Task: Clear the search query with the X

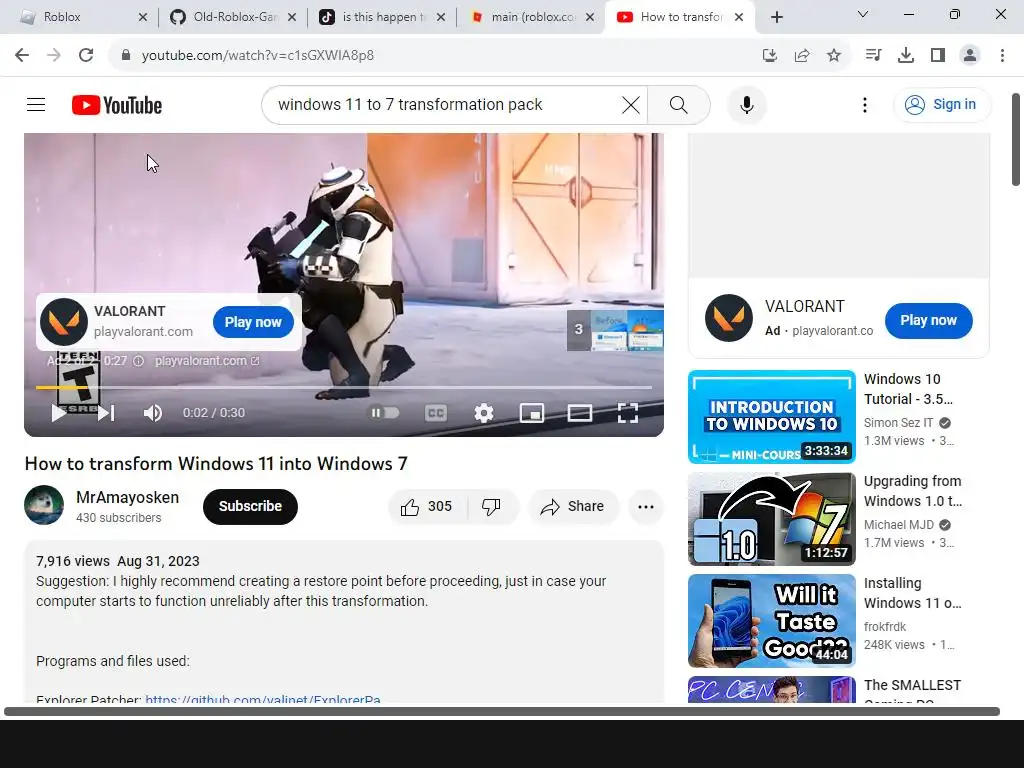Action: click(x=631, y=104)
